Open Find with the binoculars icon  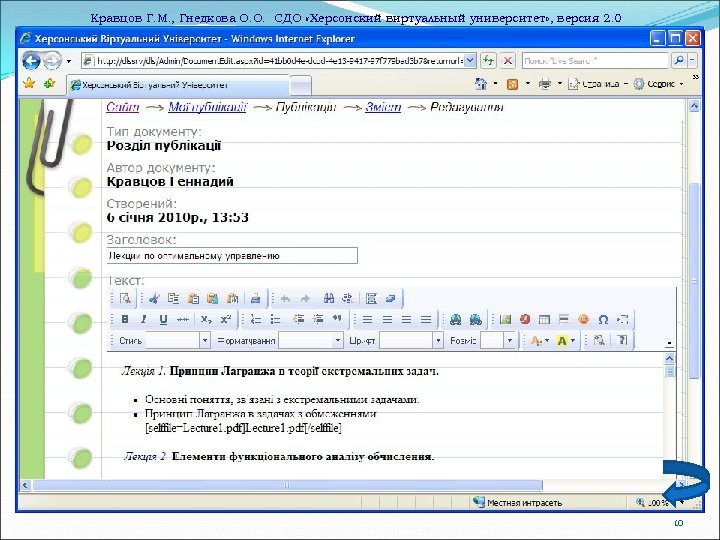329,298
